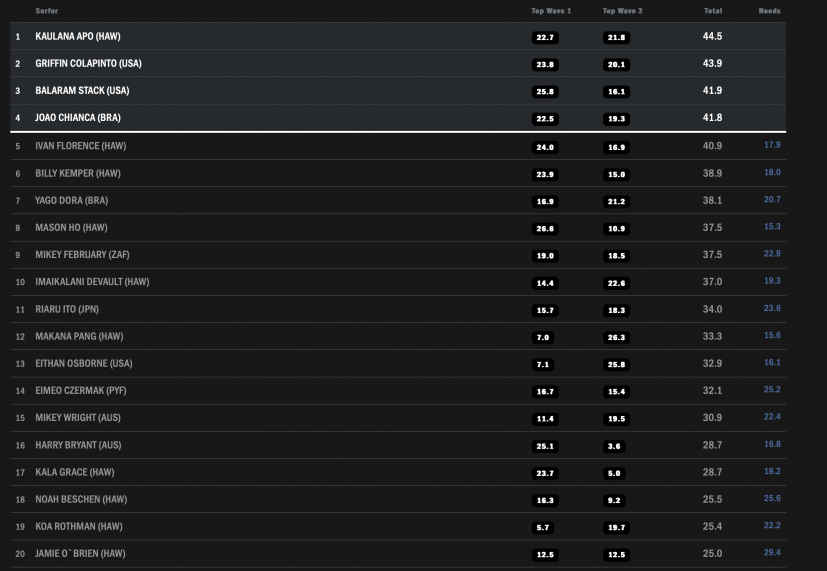Click Imaikalani Devault's 22.6 score badge
827x571 pixels.
coord(616,283)
